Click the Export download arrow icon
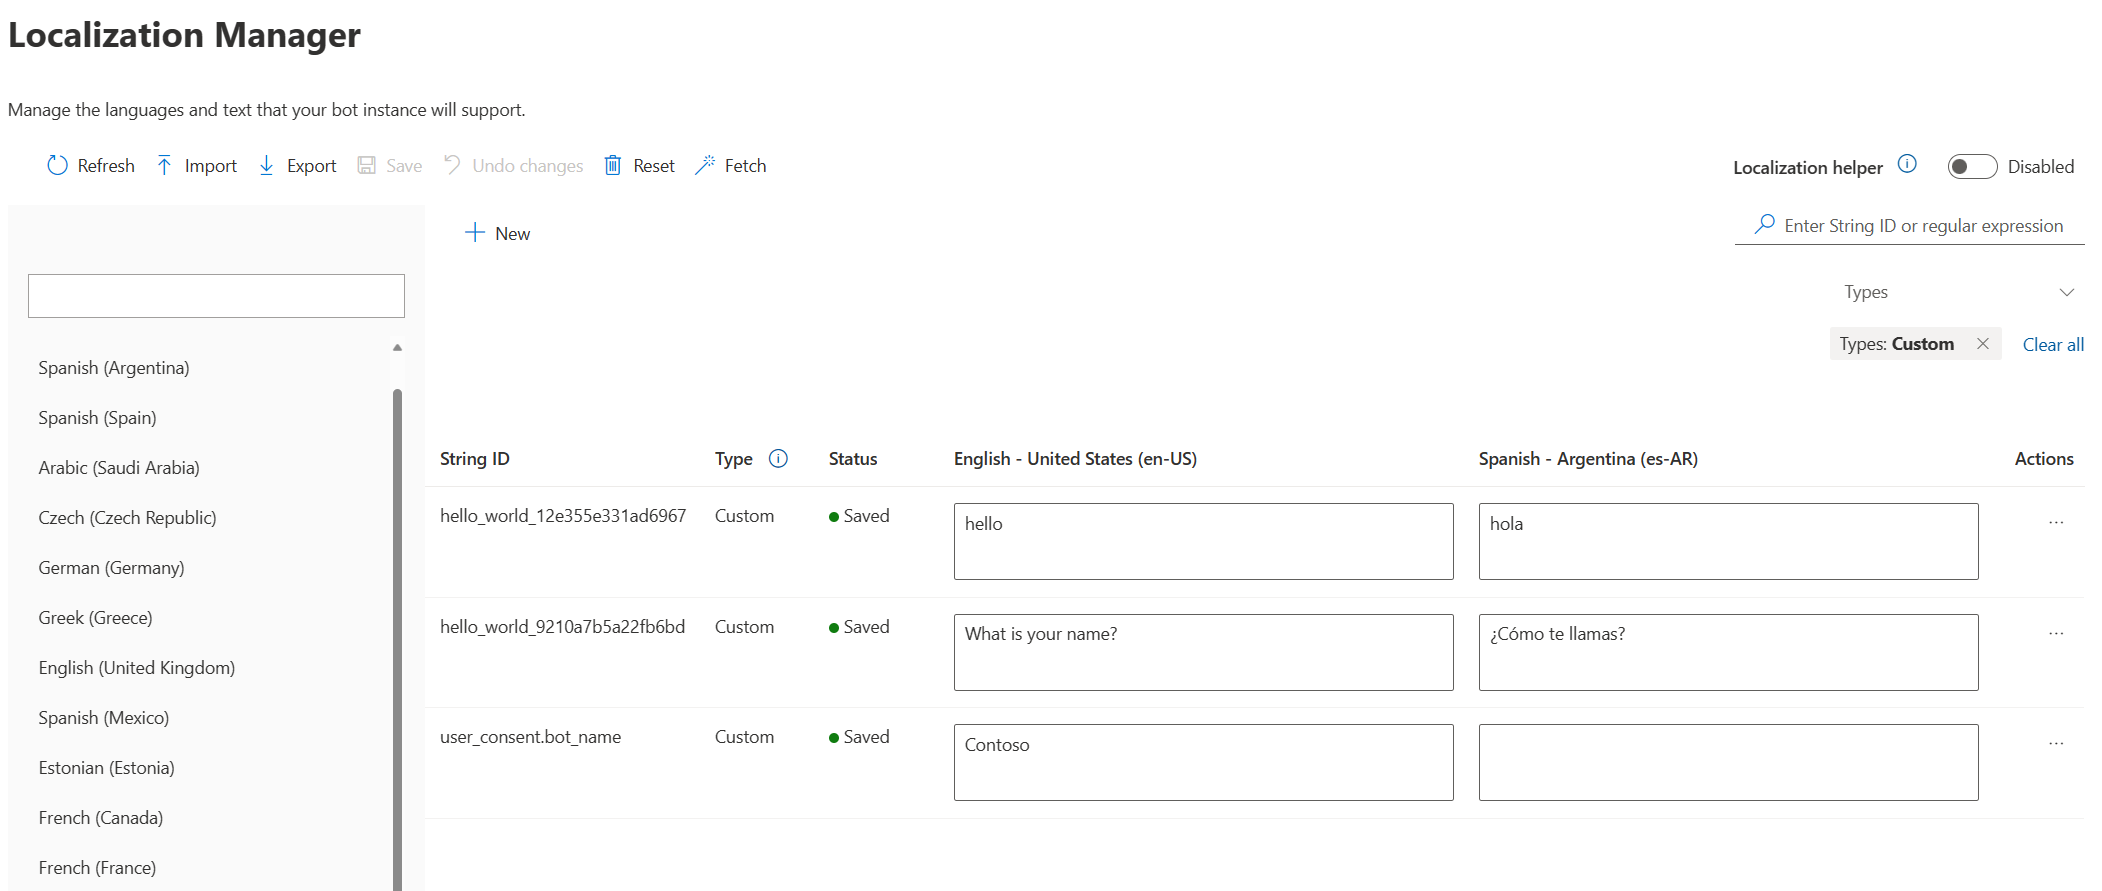The height and width of the screenshot is (891, 2102). point(266,165)
